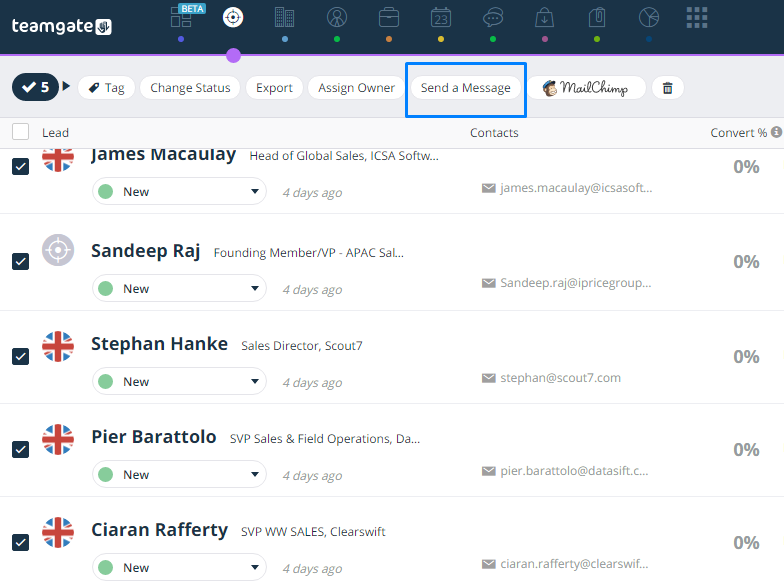The width and height of the screenshot is (784, 587).
Task: Click the Change Status button
Action: click(x=190, y=88)
